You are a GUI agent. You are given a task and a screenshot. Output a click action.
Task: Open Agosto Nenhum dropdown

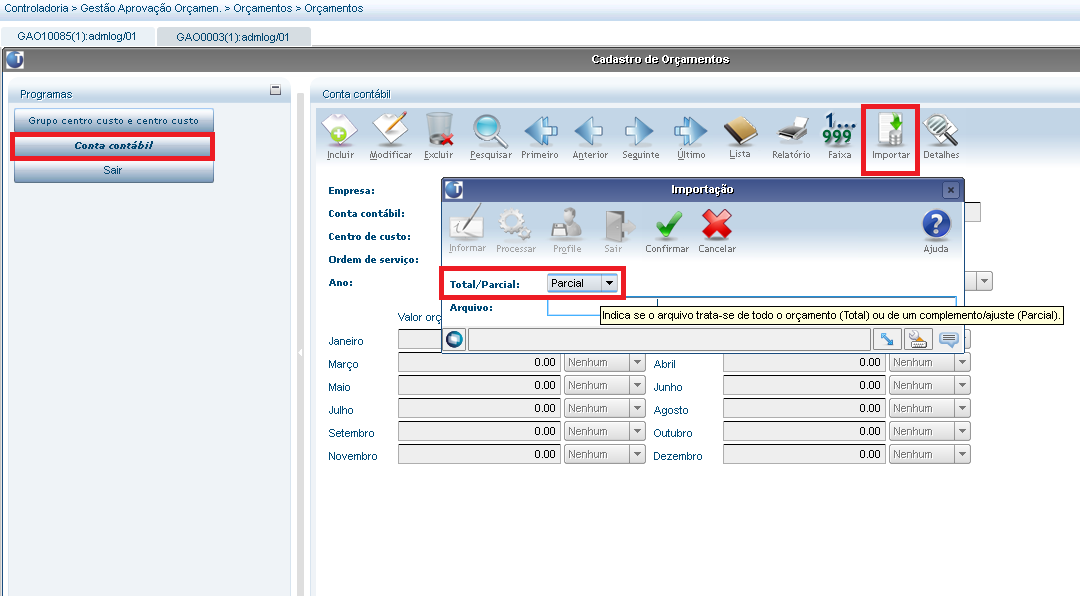[x=929, y=409]
